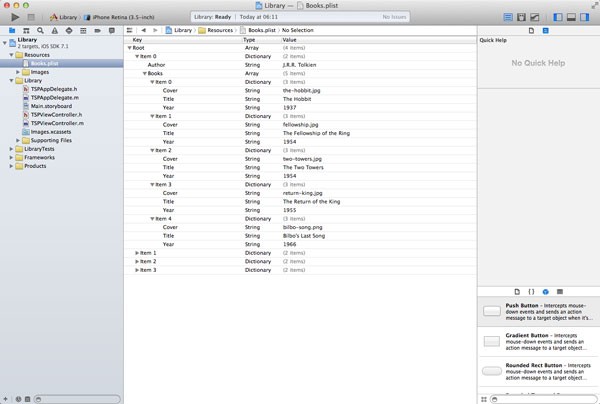600x404 pixels.
Task: Select the Object library tab
Action: click(546, 292)
